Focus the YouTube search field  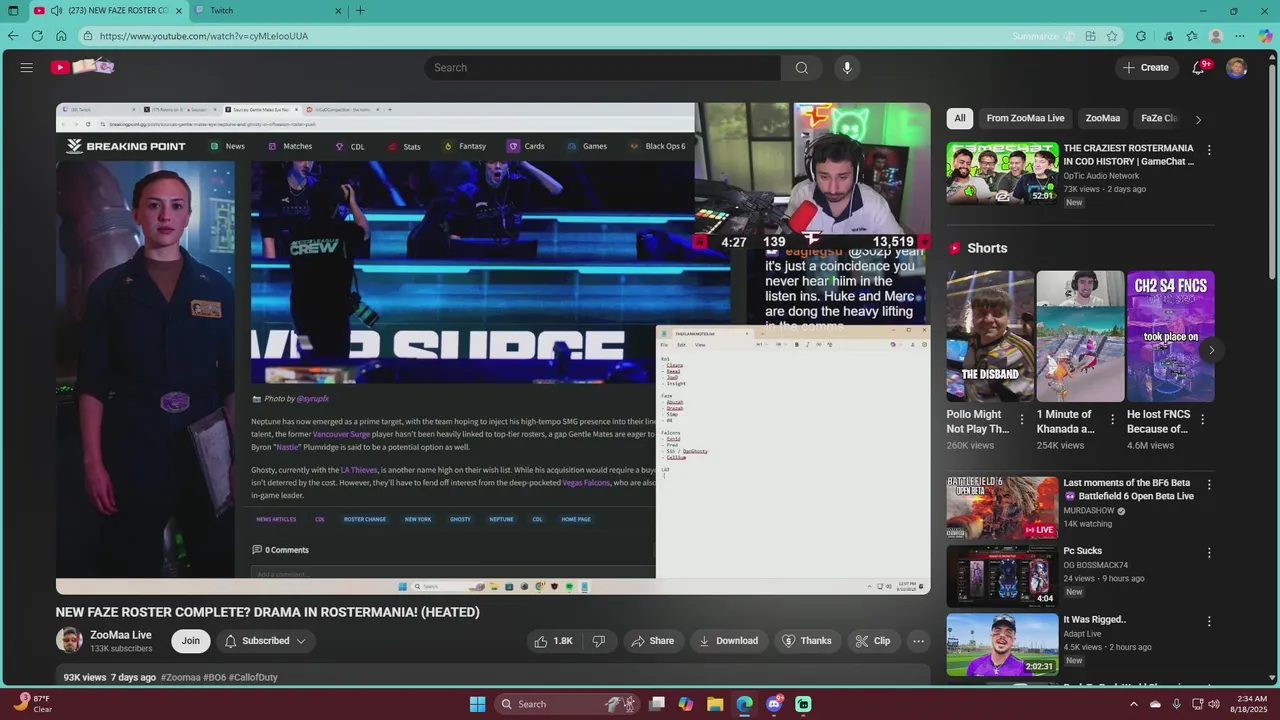click(603, 67)
